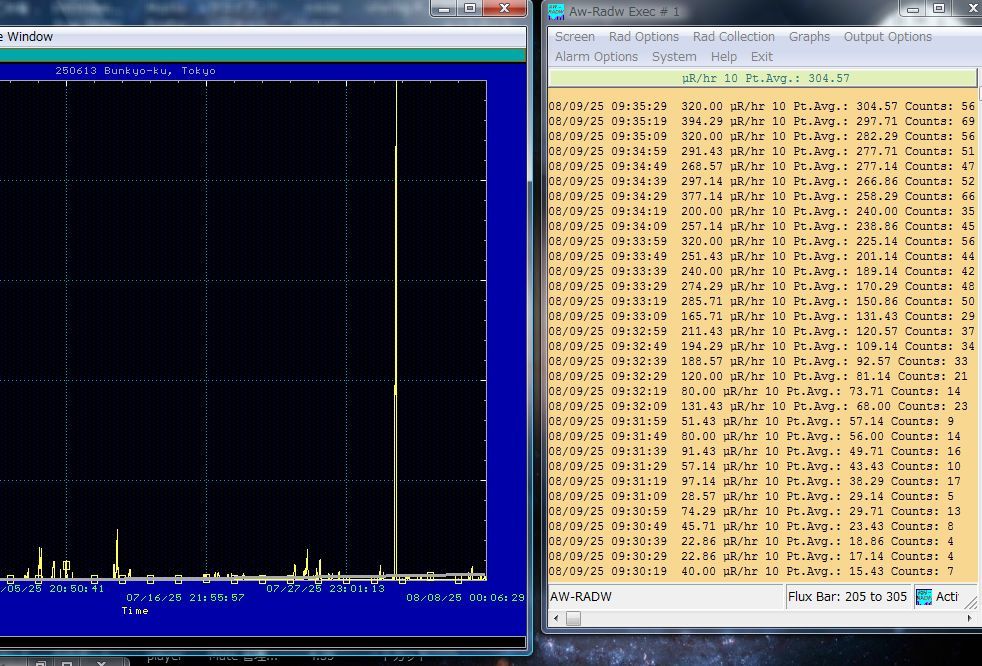The width and height of the screenshot is (982, 666).
Task: Click Exit in the menu bar
Action: (761, 57)
